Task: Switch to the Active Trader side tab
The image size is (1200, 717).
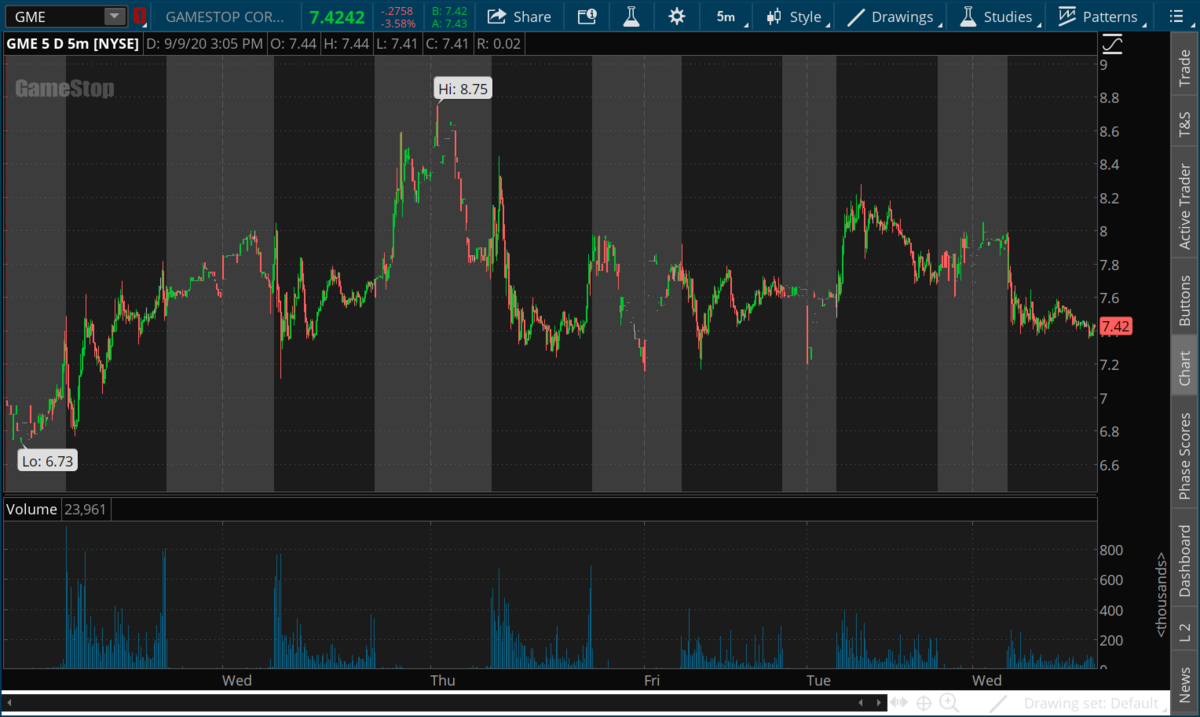Action: [x=1185, y=207]
